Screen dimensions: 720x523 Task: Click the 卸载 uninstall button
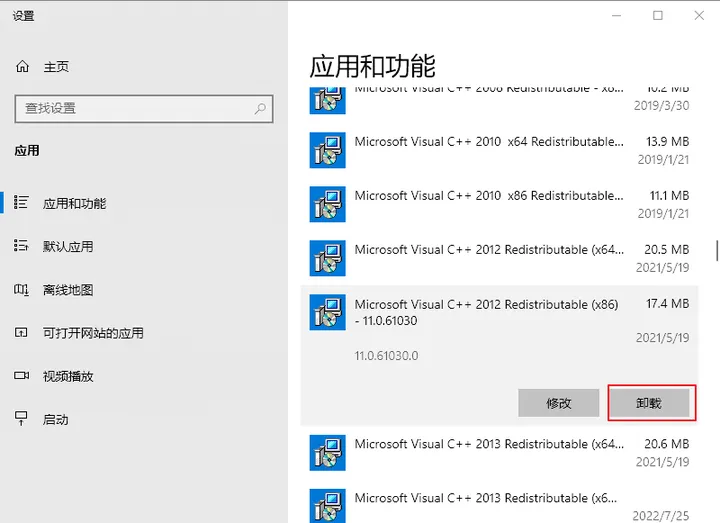pos(649,403)
